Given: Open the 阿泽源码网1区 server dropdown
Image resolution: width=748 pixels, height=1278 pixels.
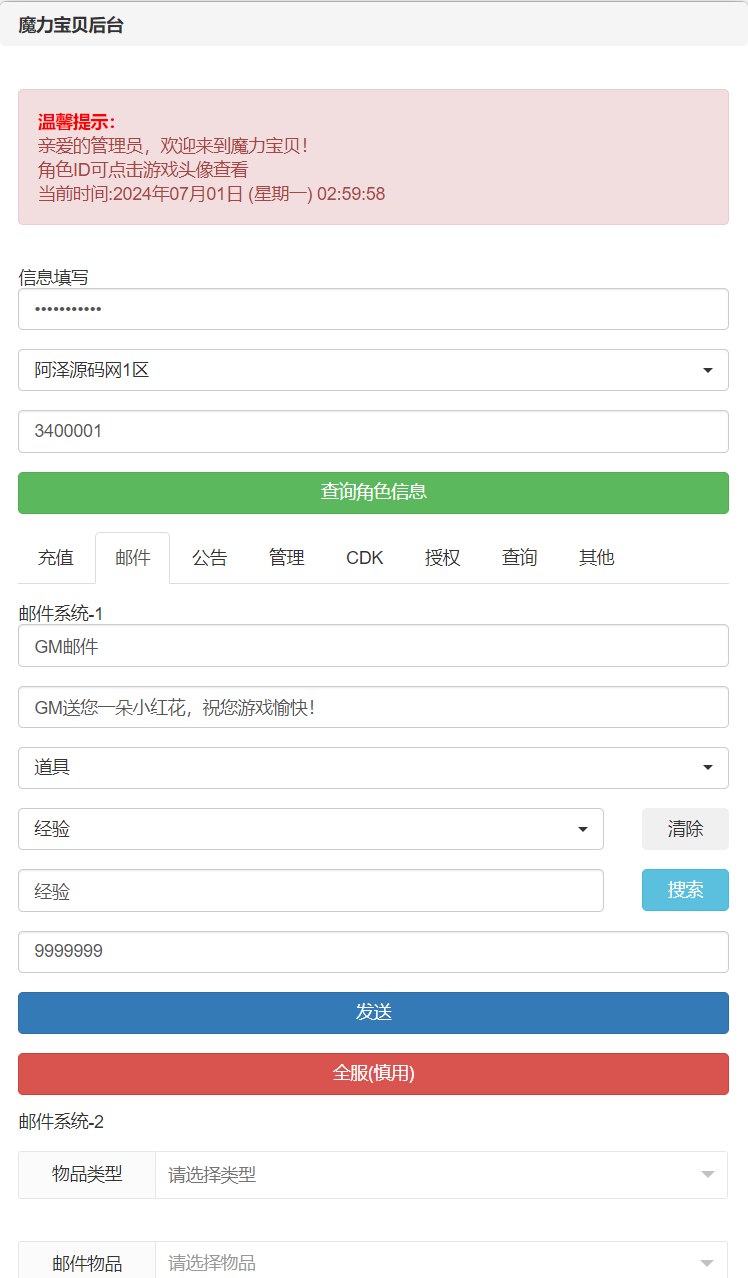Looking at the screenshot, I should (373, 370).
